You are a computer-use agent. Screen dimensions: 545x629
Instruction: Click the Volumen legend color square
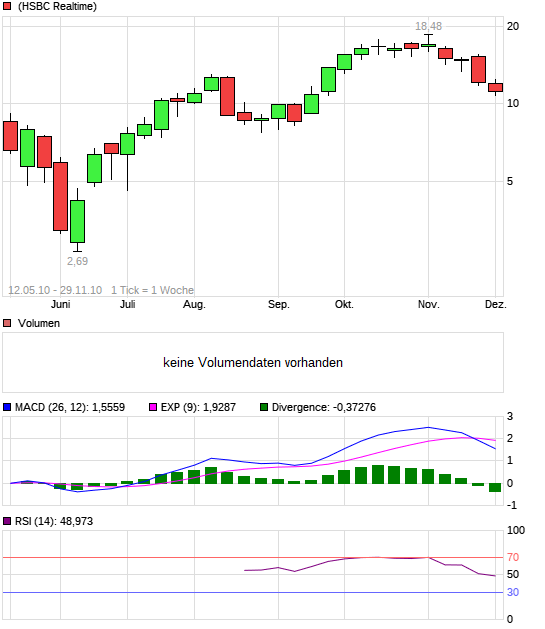point(7,323)
